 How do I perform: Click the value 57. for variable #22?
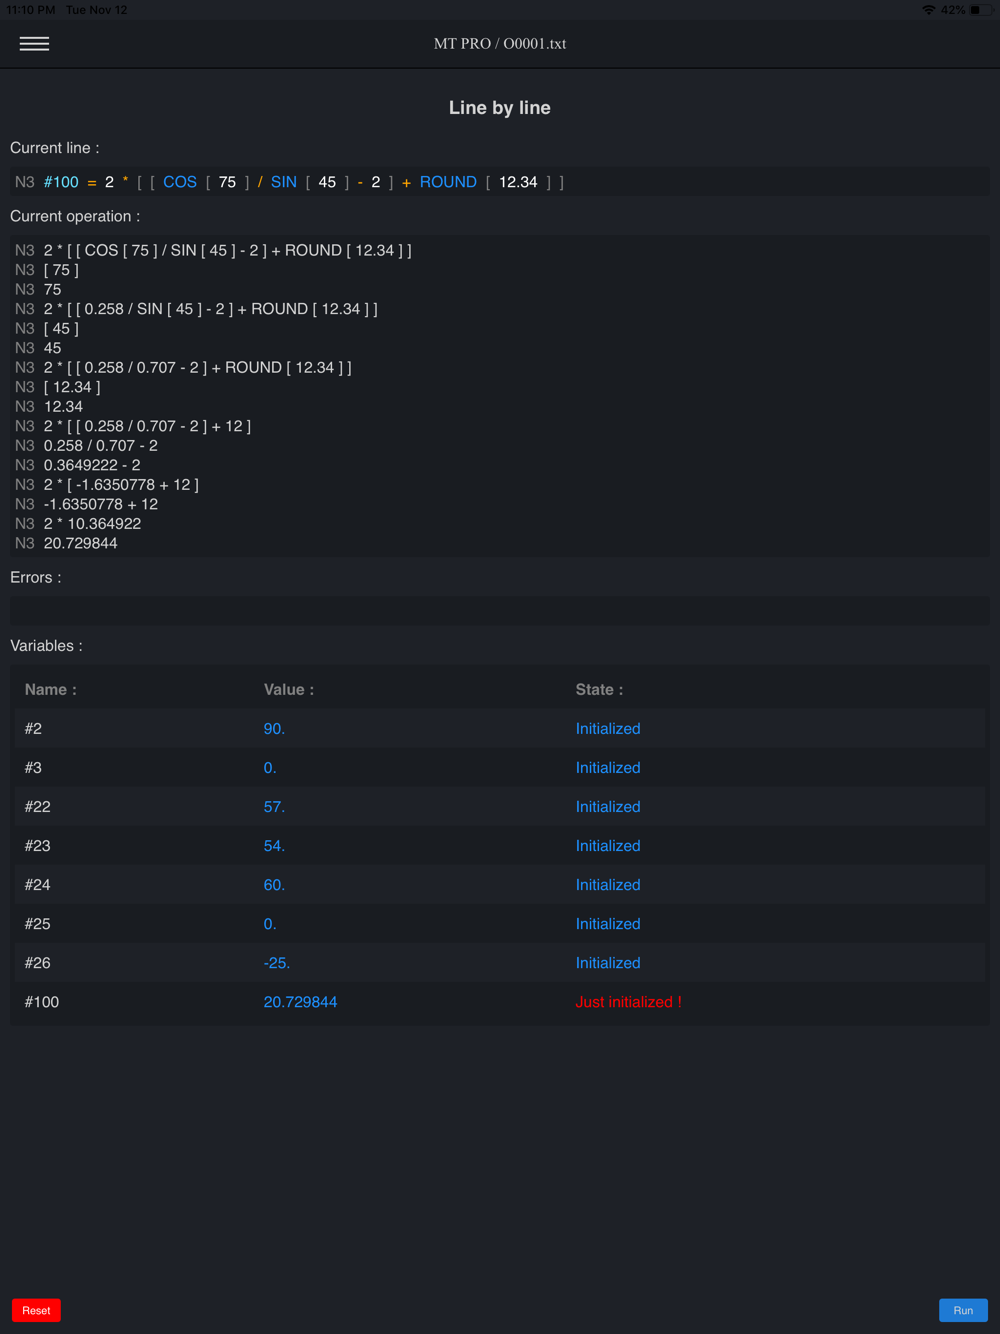(x=274, y=807)
